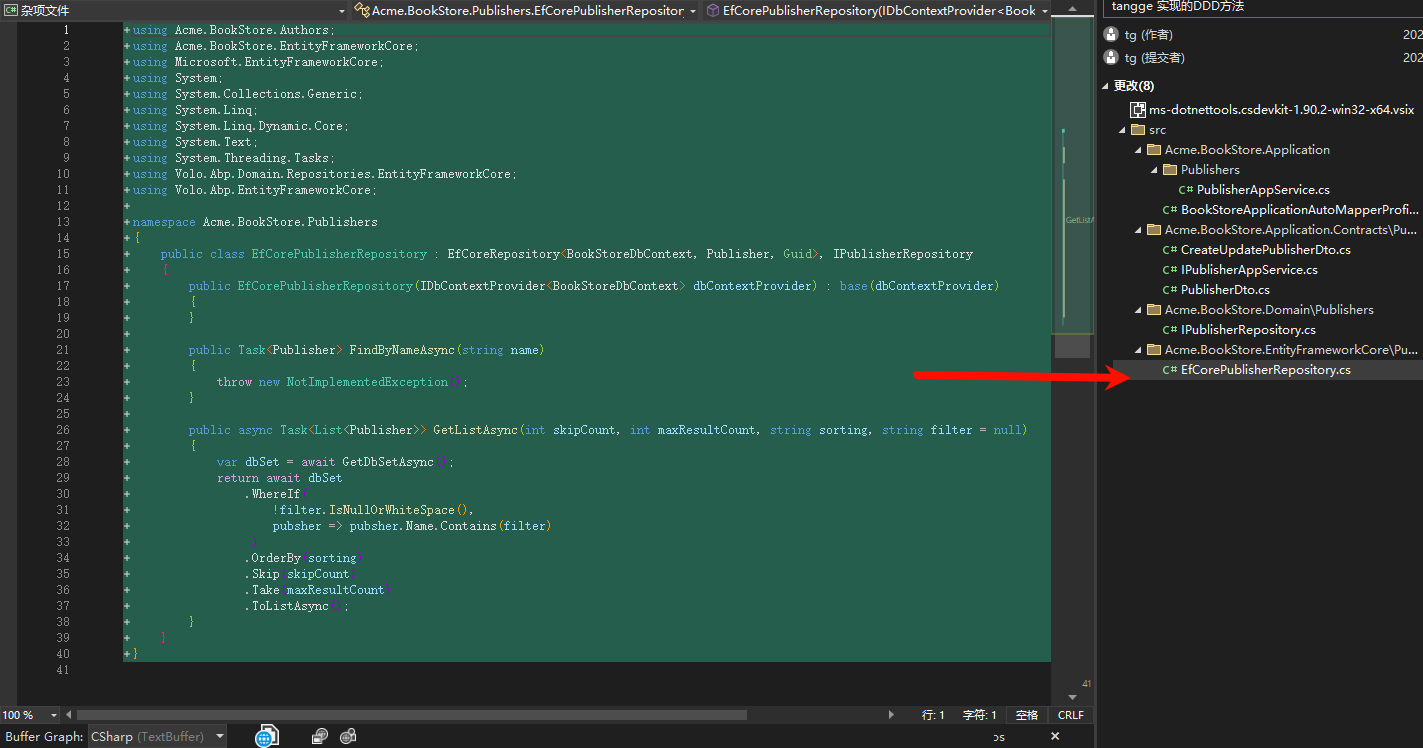Collapse the Acme.BookStore.Domain\Publishers folder arrow
Screen dimensions: 1423x748
click(1138, 310)
